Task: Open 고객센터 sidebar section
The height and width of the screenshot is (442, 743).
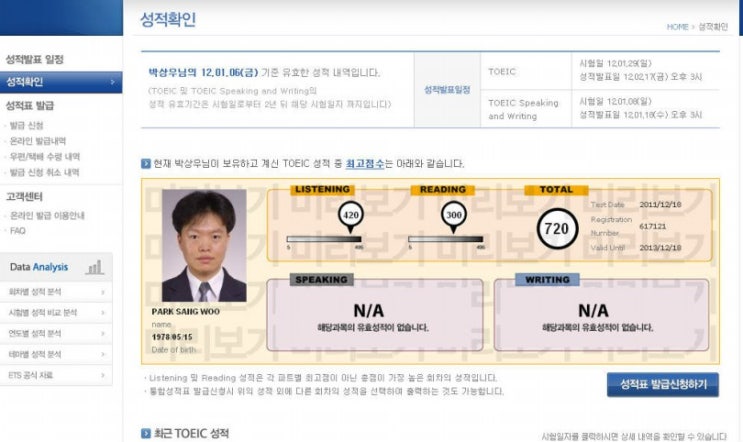Action: [24, 197]
